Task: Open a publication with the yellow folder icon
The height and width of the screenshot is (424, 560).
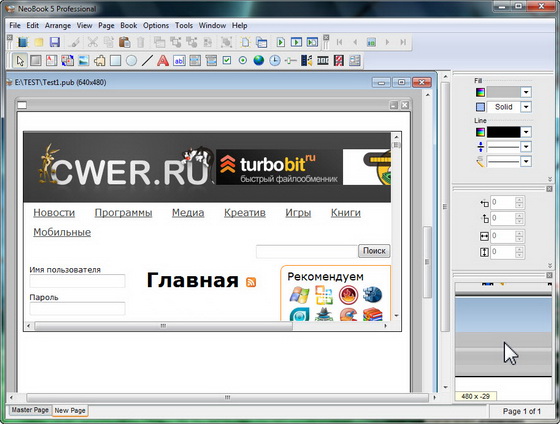Action: [39, 42]
